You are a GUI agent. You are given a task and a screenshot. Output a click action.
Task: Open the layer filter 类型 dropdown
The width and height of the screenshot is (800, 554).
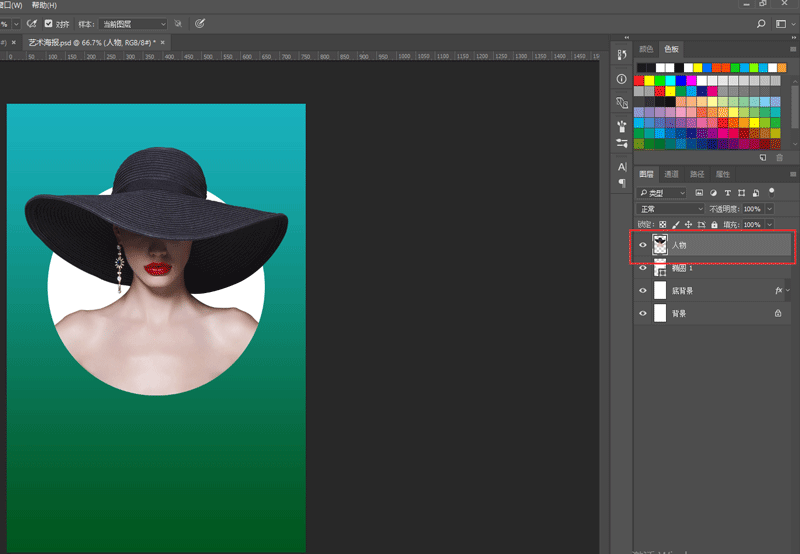[x=662, y=193]
